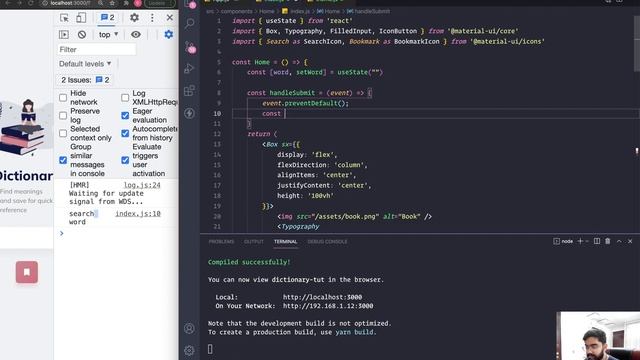This screenshot has height=360, width=640.
Task: Select the node terminal shell label
Action: (x=563, y=241)
